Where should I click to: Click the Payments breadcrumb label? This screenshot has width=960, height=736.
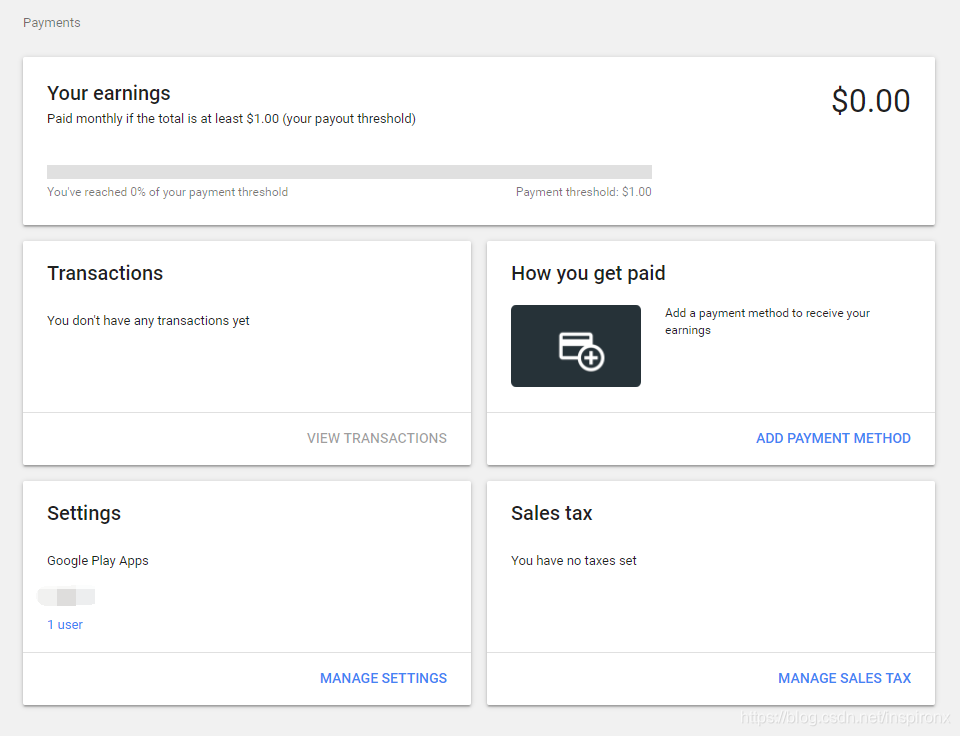click(52, 22)
